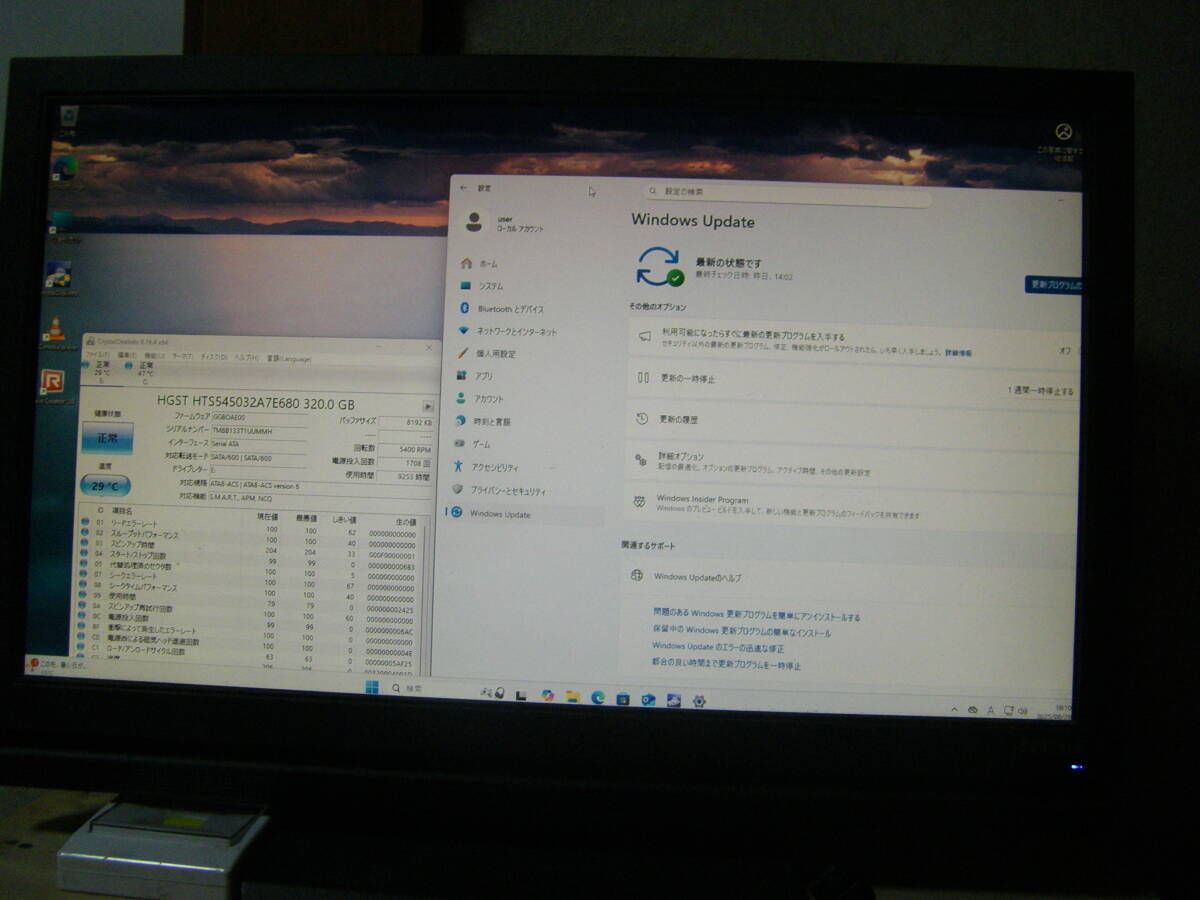The image size is (1200, 900).
Task: Open the Settings gear icon on taskbar
Action: point(699,701)
